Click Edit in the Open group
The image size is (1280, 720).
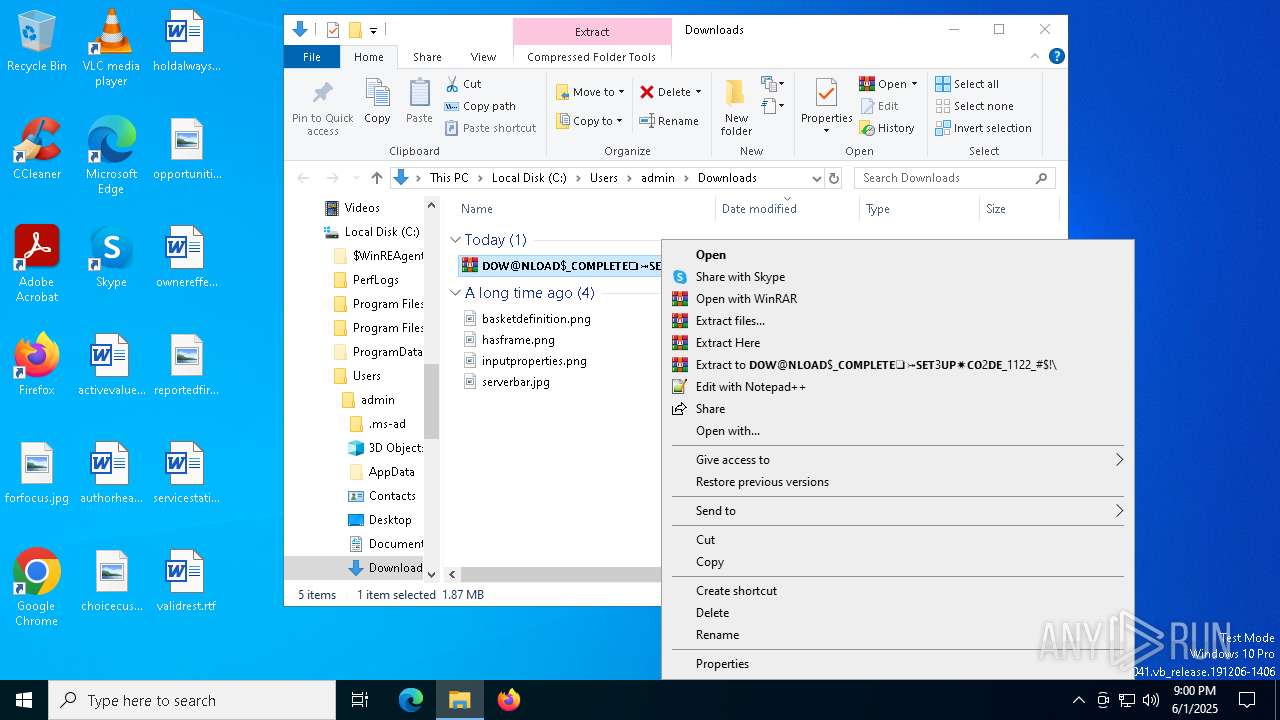click(x=879, y=106)
